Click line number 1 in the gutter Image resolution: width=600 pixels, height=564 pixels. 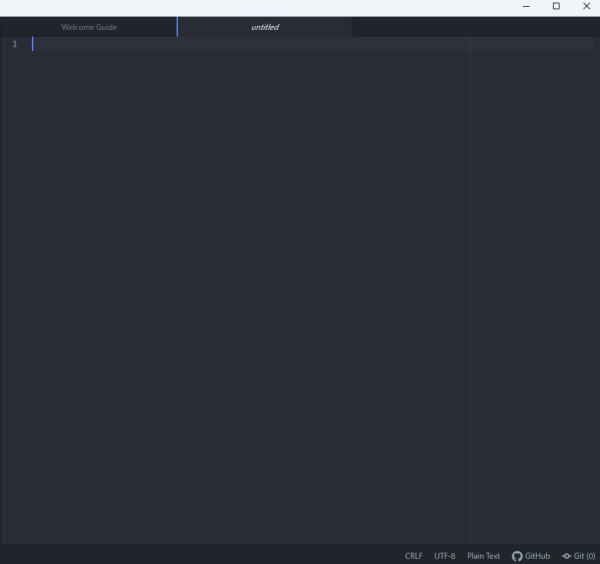click(15, 44)
